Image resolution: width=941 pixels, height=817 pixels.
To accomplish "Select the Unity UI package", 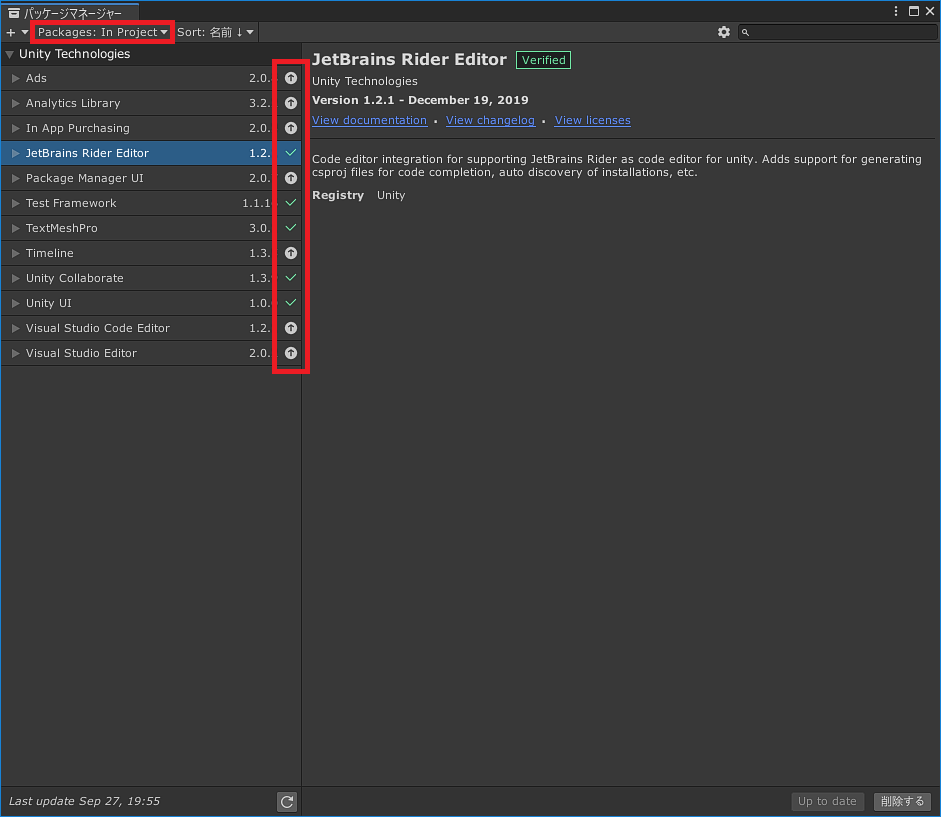I will [x=151, y=303].
